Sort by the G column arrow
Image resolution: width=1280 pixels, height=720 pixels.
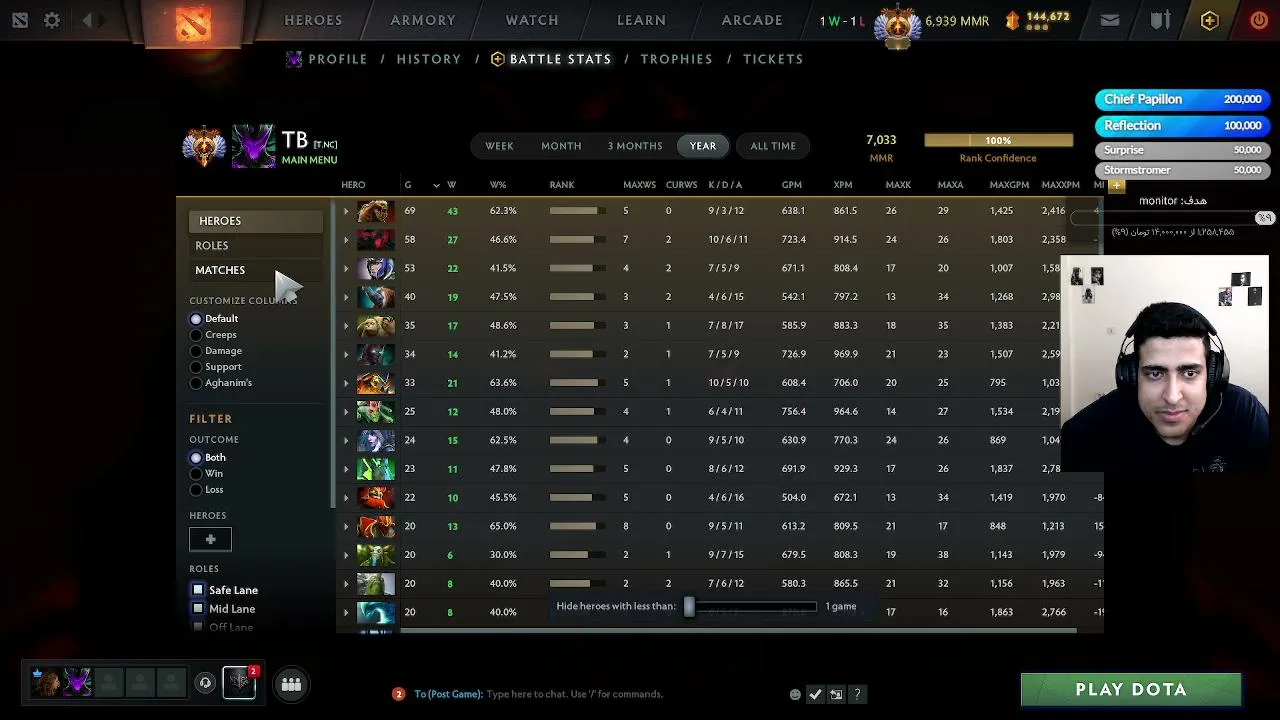(436, 185)
